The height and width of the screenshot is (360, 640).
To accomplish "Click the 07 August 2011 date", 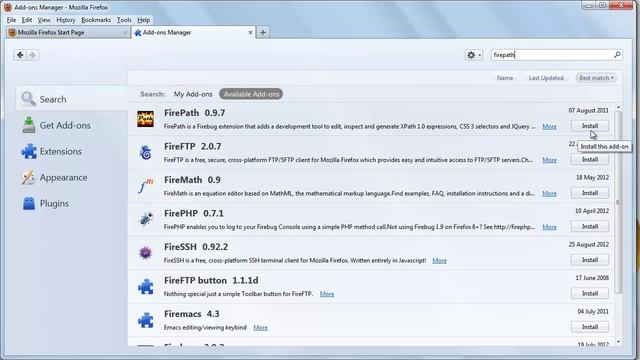I will (588, 110).
